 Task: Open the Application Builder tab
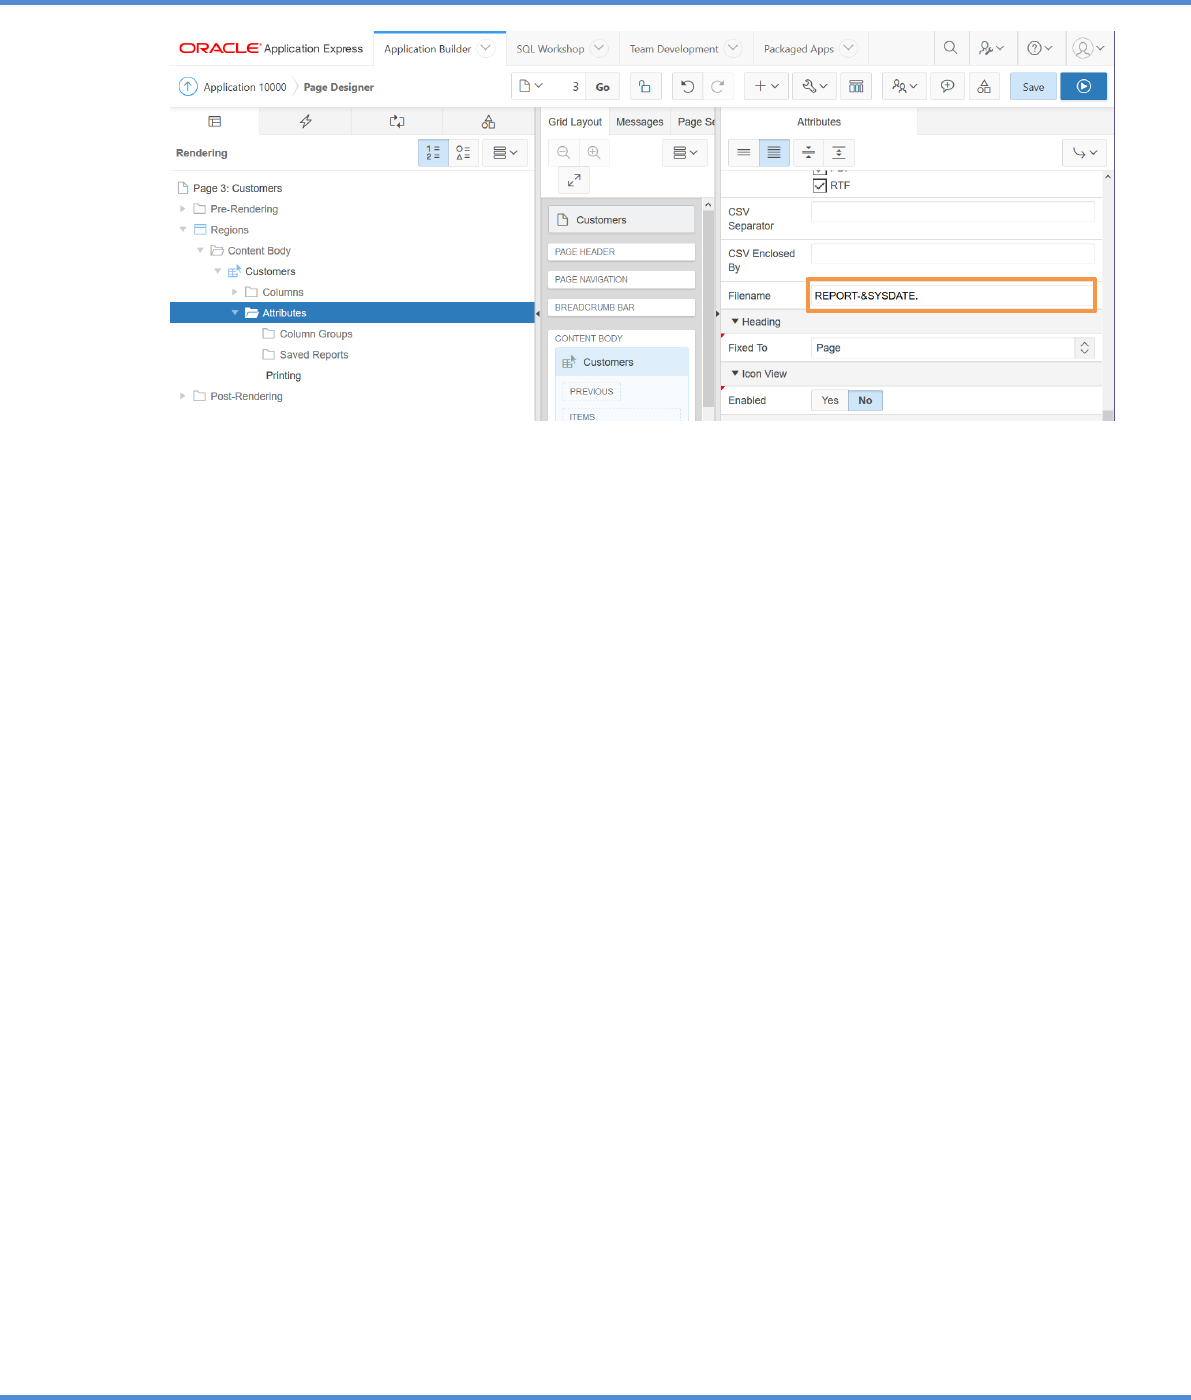tap(427, 49)
